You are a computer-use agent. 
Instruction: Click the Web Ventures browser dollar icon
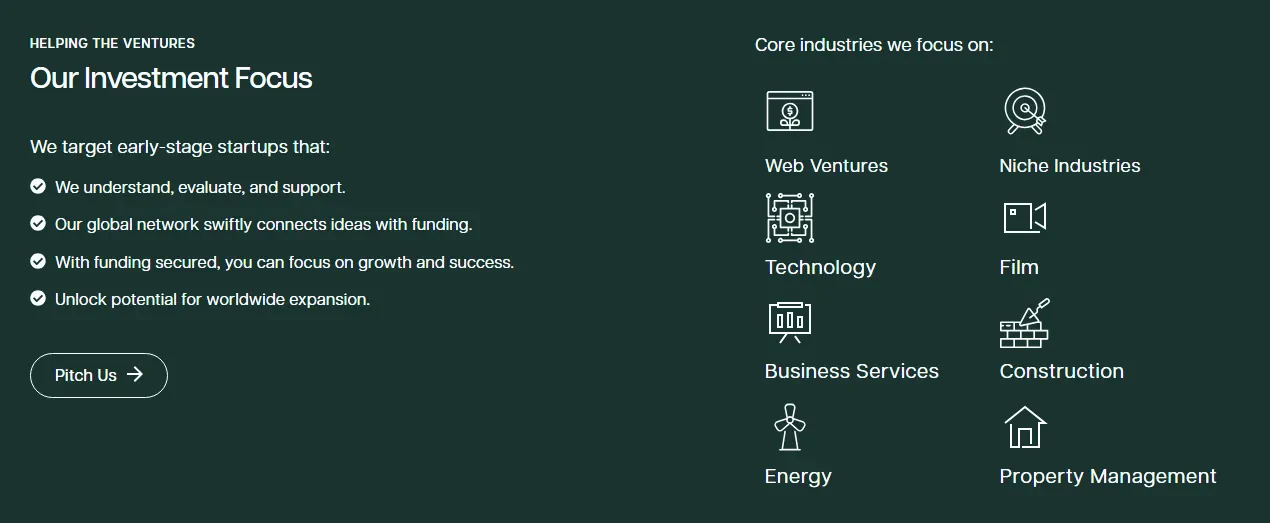click(x=790, y=111)
